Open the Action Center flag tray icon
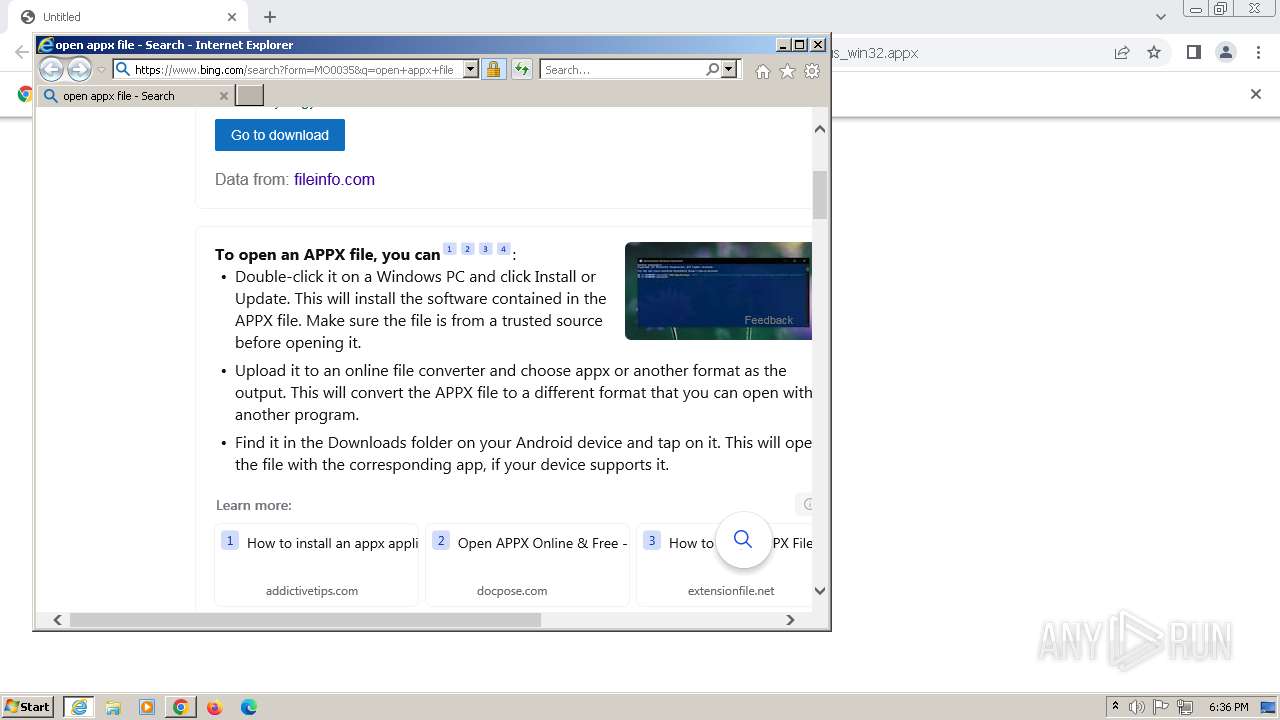1280x720 pixels. [1162, 707]
